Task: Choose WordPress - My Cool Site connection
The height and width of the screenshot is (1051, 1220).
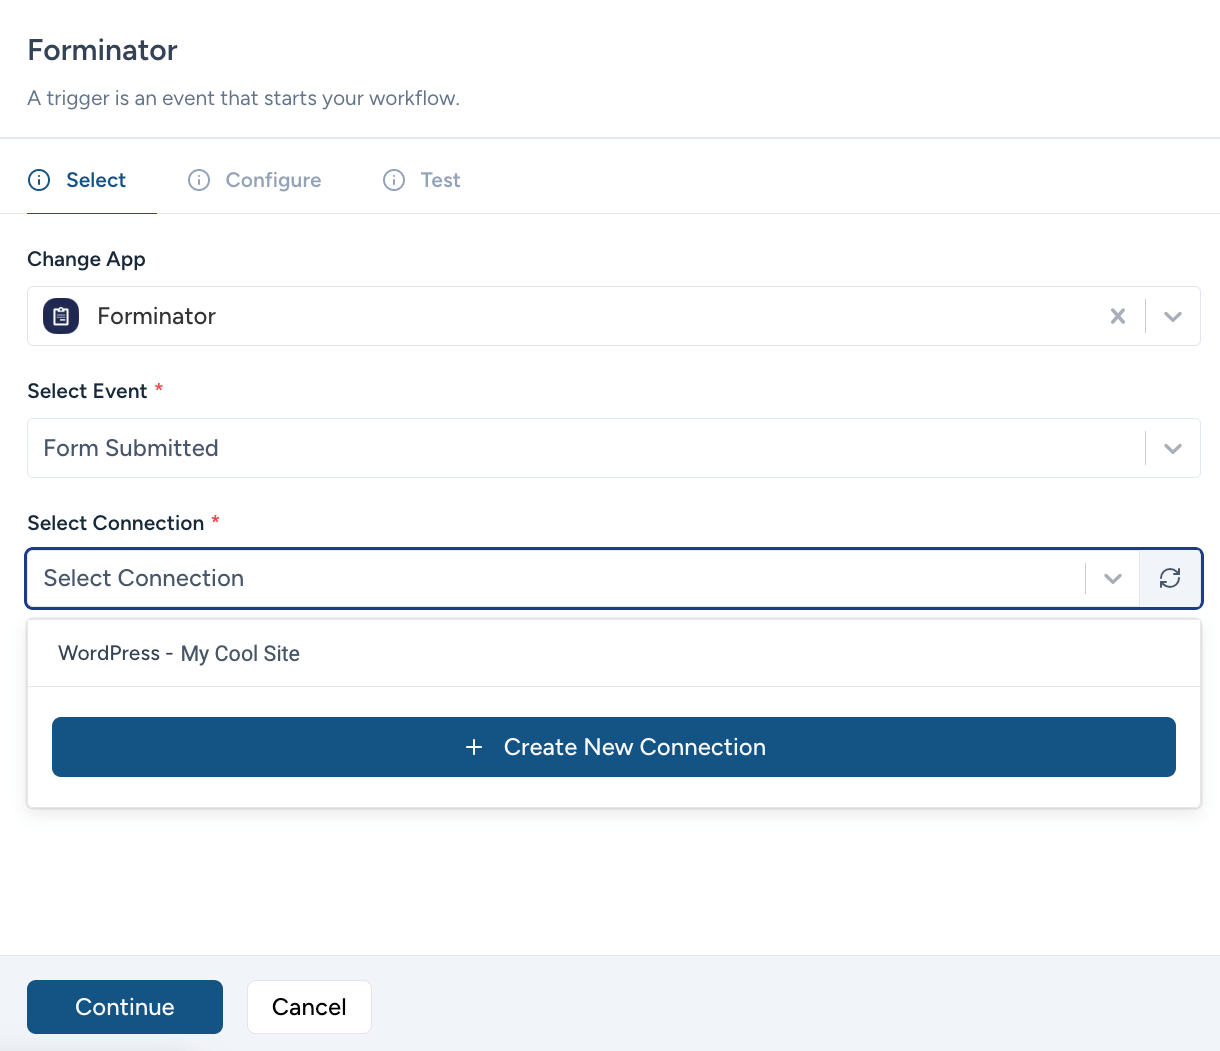Action: point(613,653)
